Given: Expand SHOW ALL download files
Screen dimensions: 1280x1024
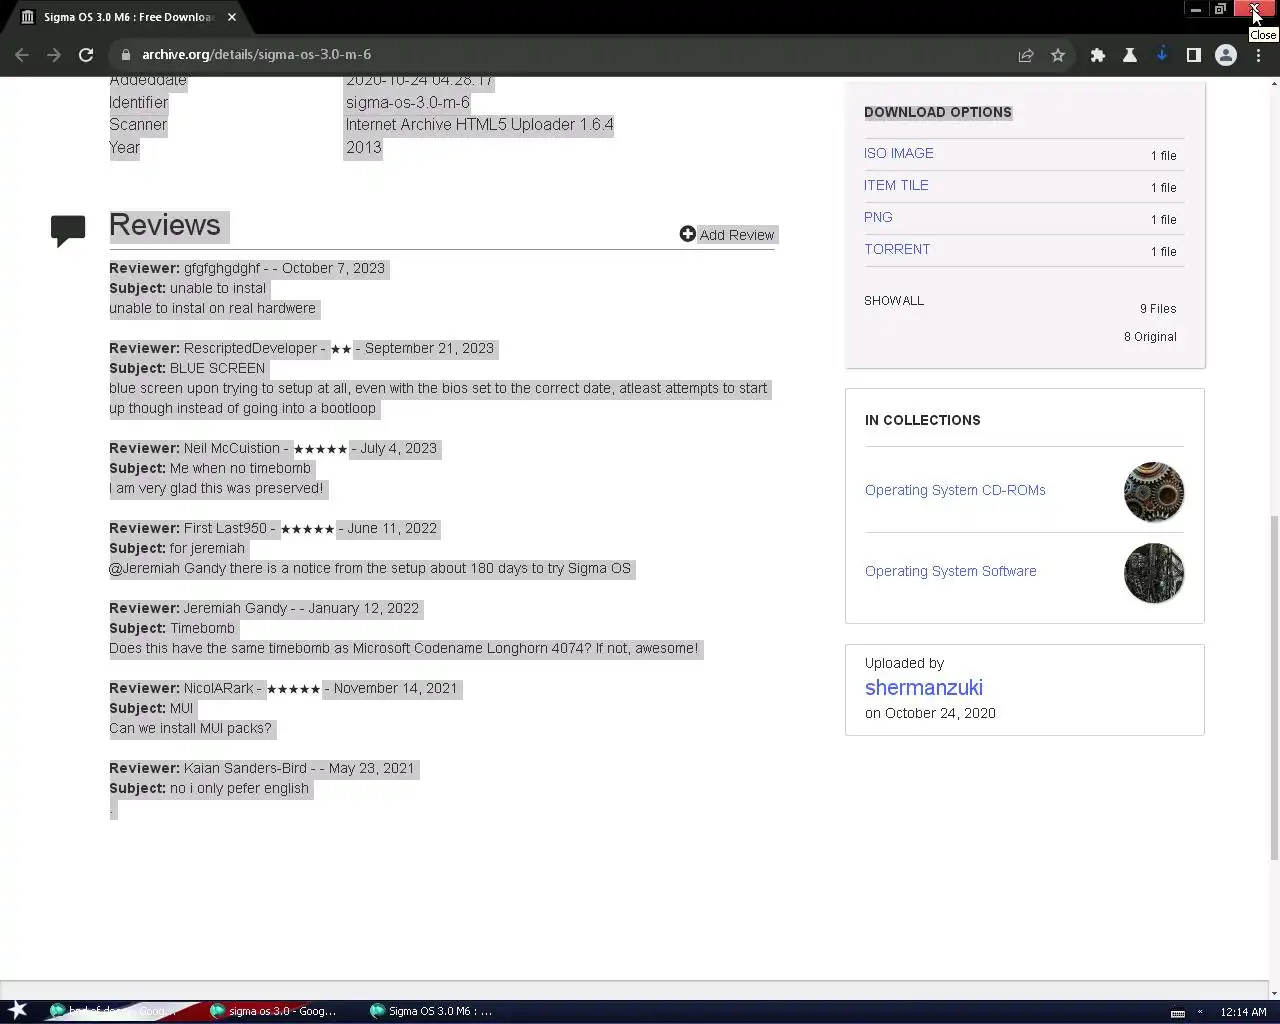Looking at the screenshot, I should pos(894,300).
